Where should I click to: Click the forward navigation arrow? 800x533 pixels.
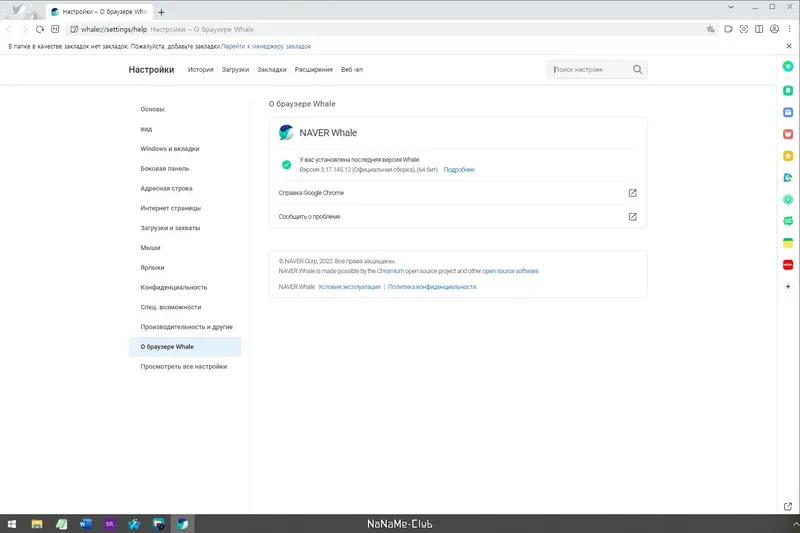[24, 29]
